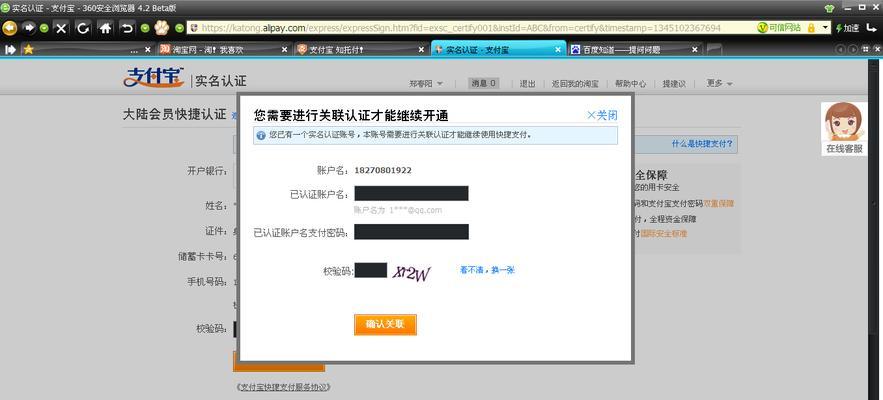Go back with the golden back arrow
Viewport: 883px width, 400px height.
pos(10,28)
